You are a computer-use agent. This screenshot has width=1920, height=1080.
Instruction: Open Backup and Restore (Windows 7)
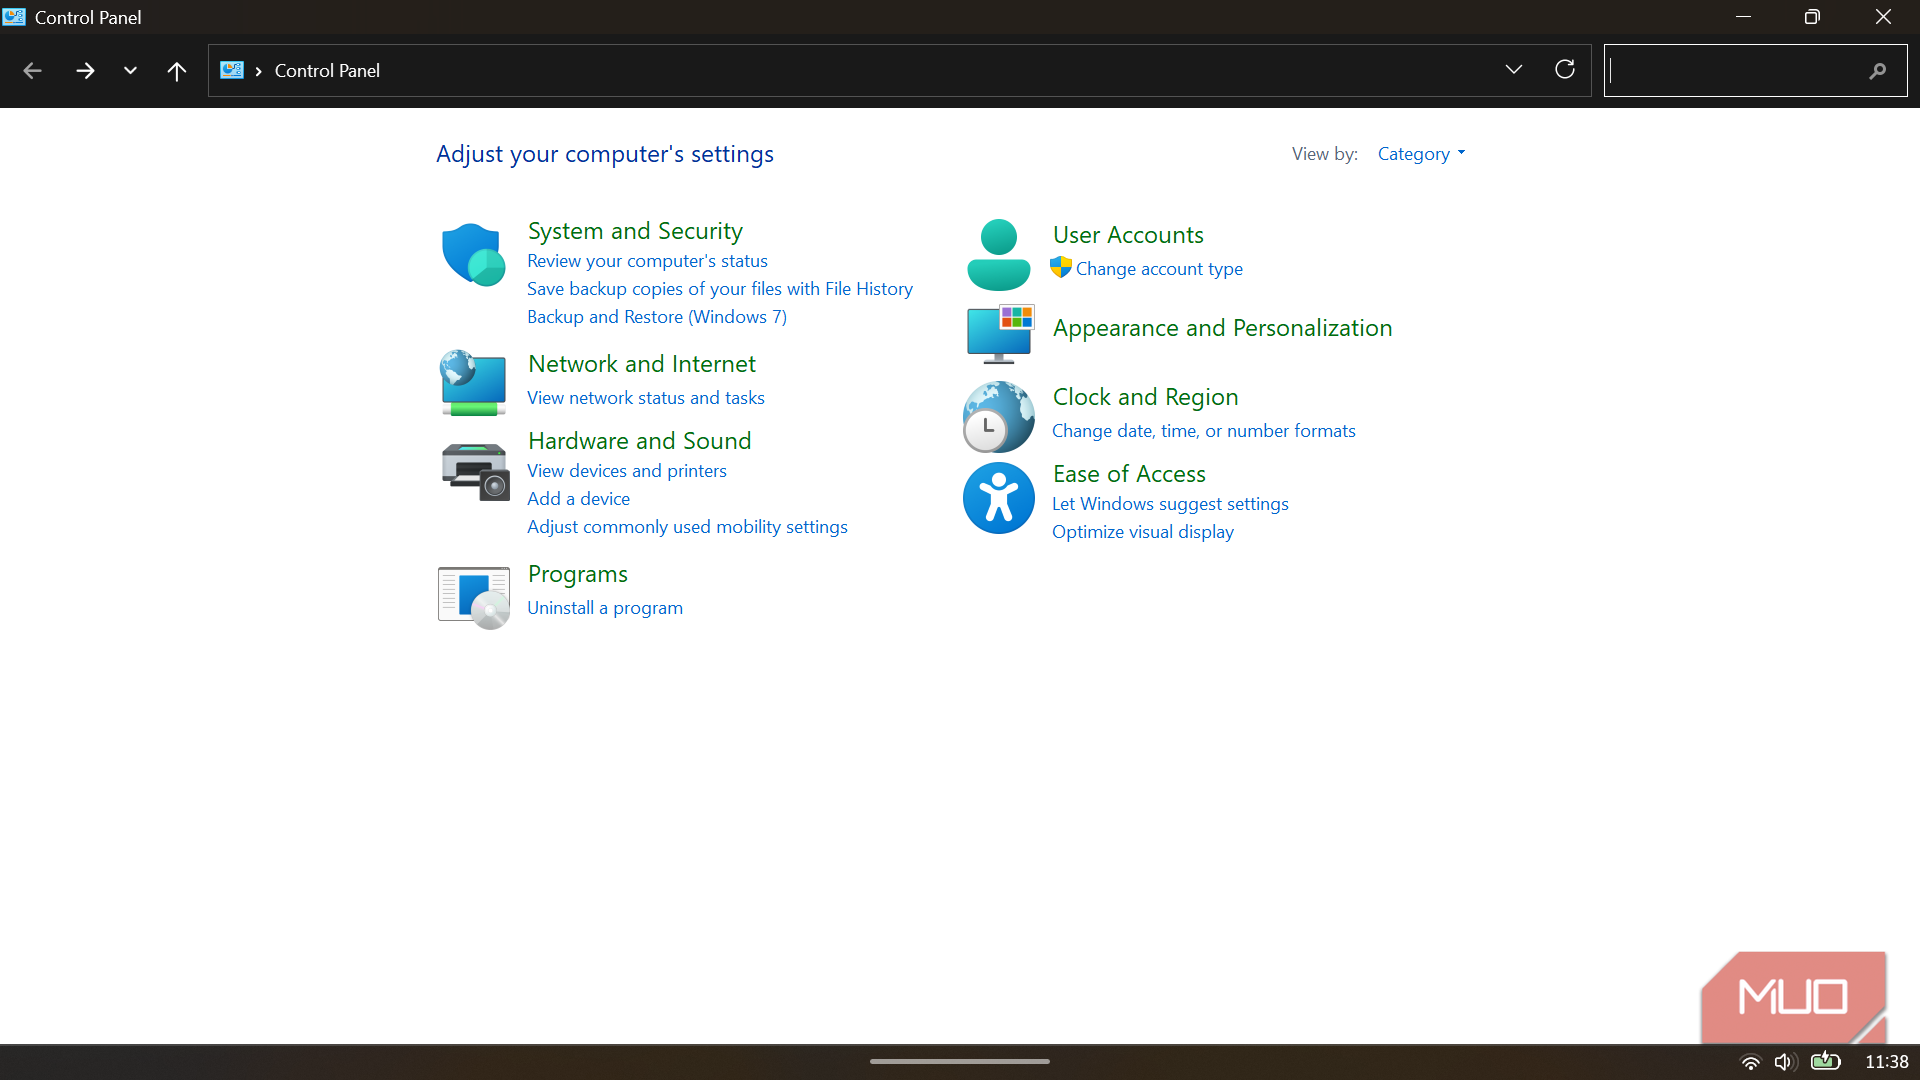(x=657, y=317)
